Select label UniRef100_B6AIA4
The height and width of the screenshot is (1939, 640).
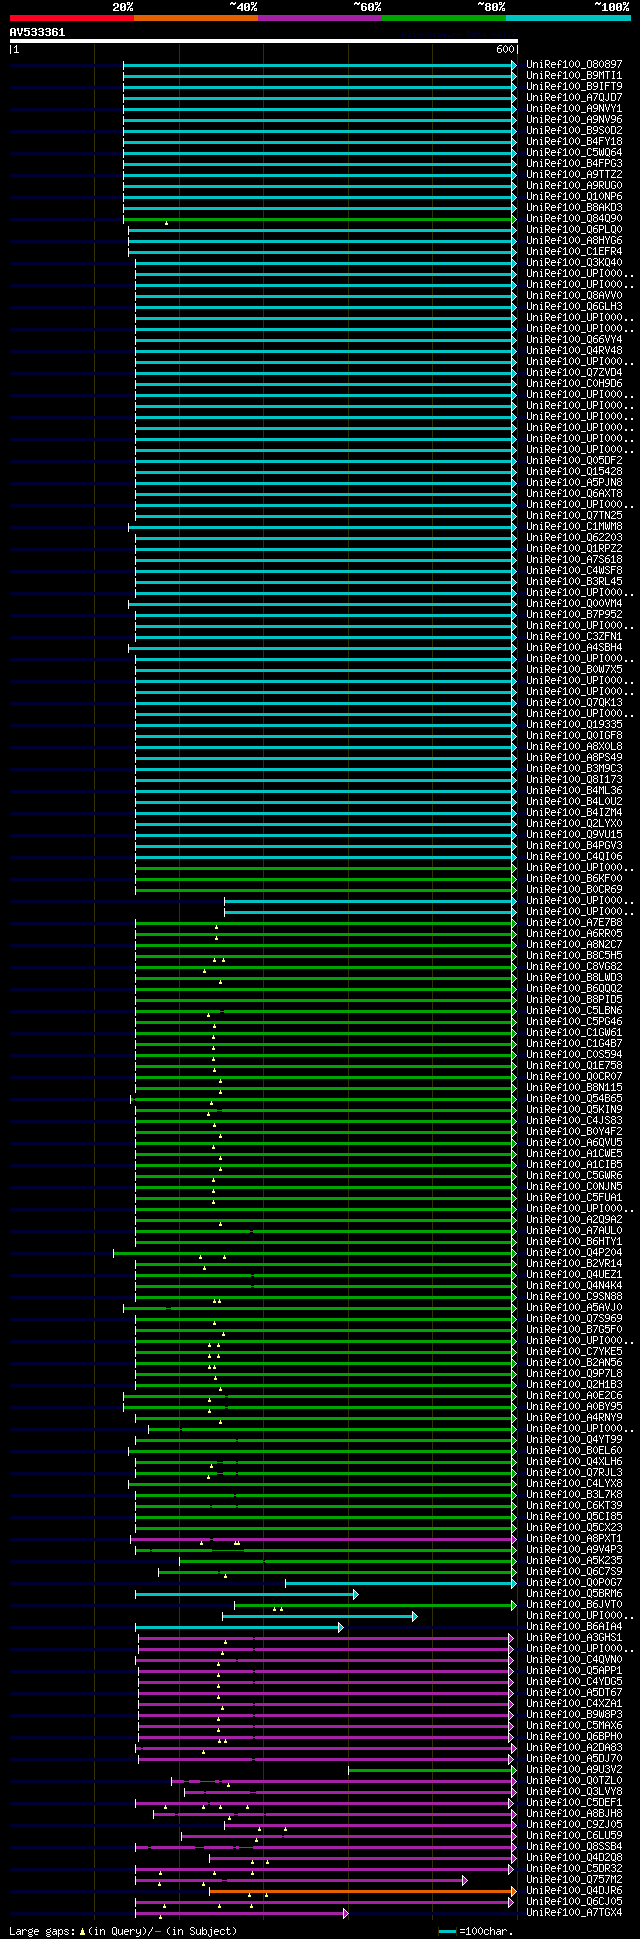click(x=574, y=1627)
